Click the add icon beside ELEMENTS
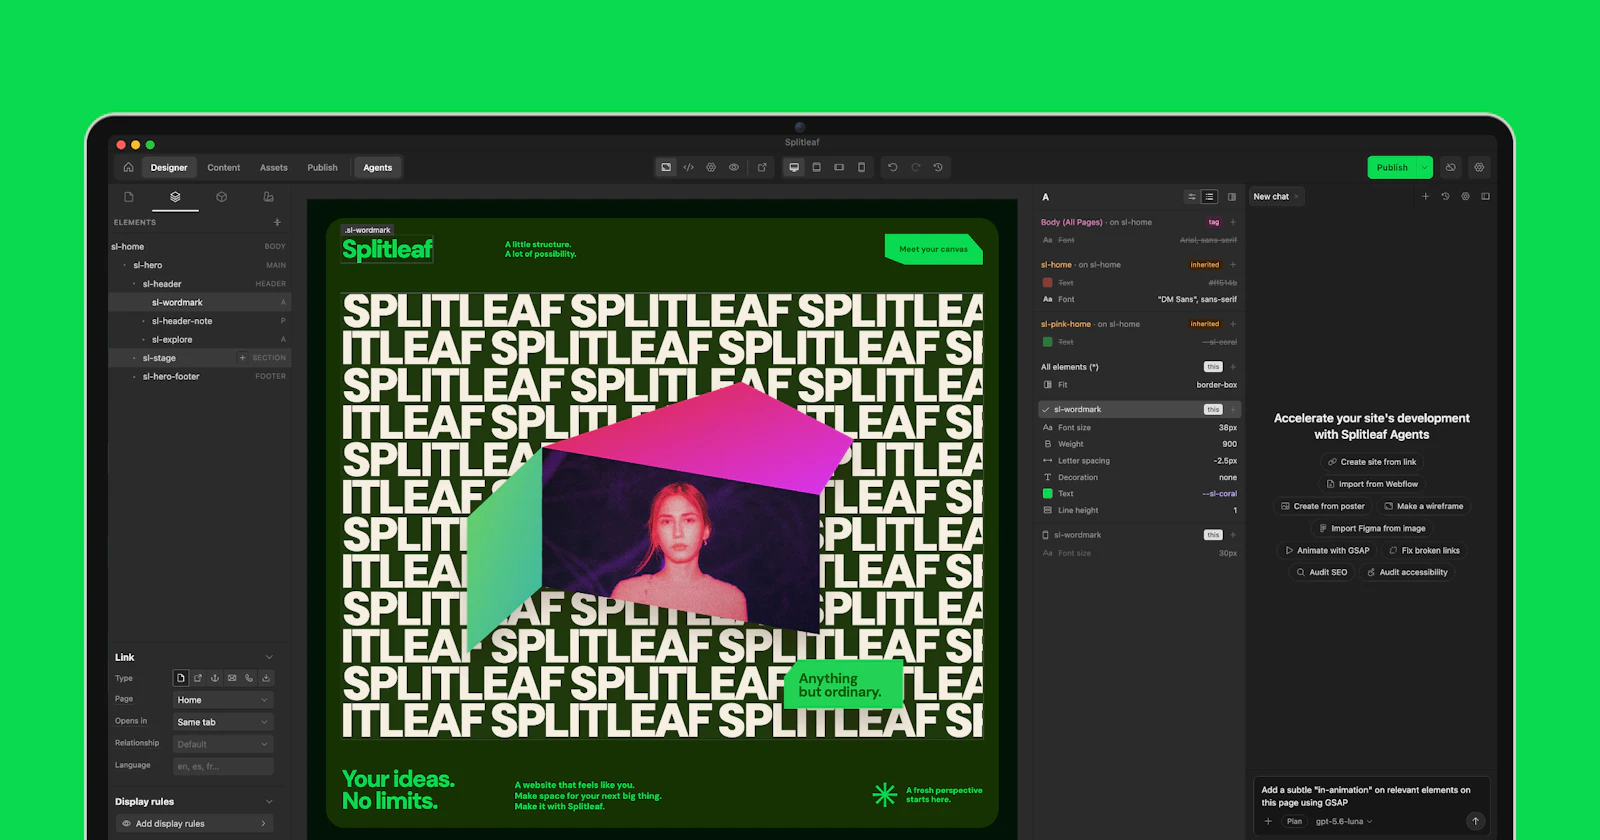The width and height of the screenshot is (1600, 840). coord(277,222)
